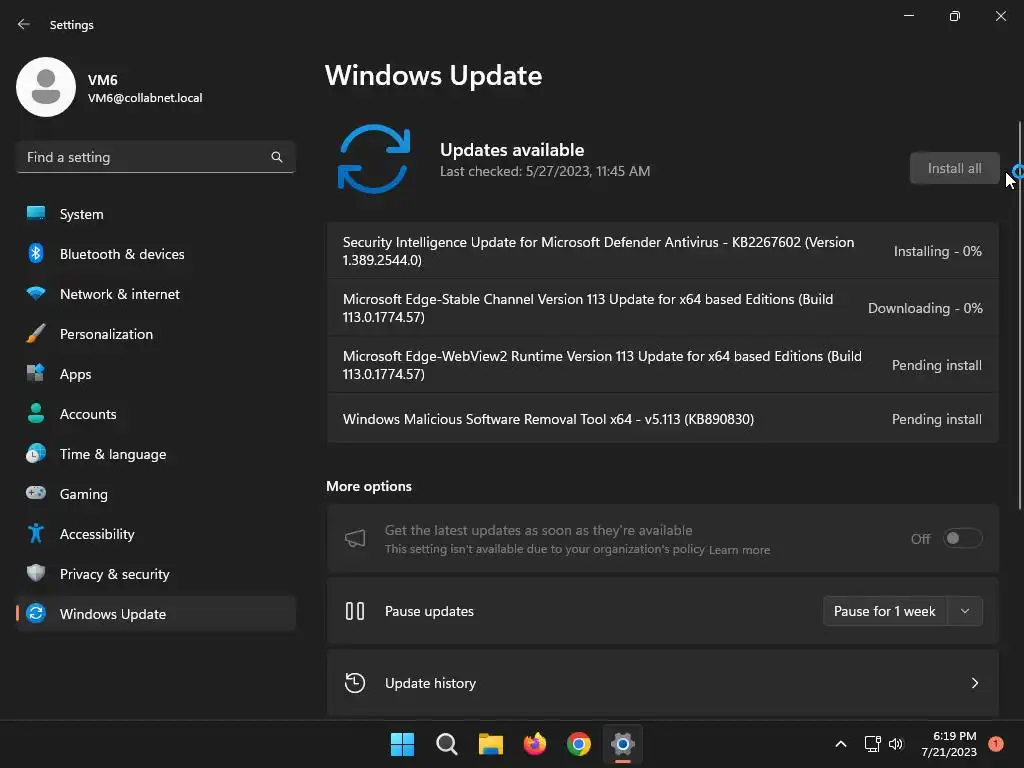Focus the Find a setting field
The height and width of the screenshot is (768, 1024).
(x=155, y=157)
